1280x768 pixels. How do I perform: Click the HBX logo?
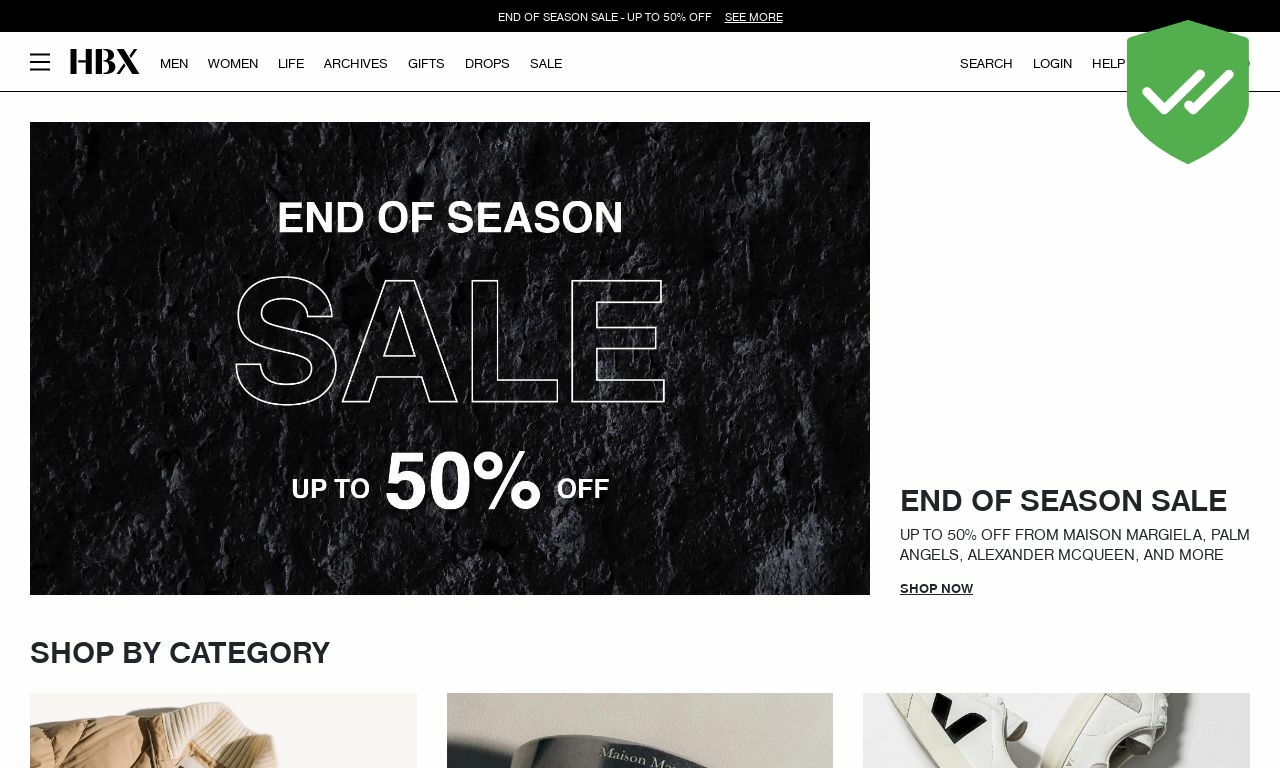[105, 62]
